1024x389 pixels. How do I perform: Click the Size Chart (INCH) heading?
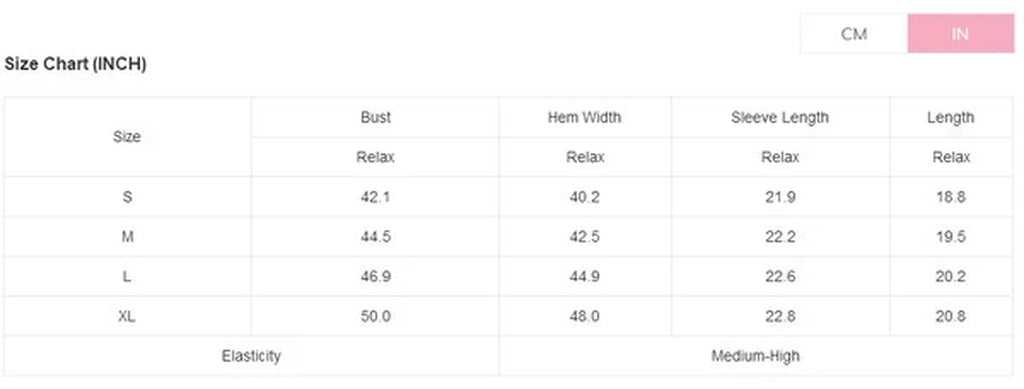(75, 64)
